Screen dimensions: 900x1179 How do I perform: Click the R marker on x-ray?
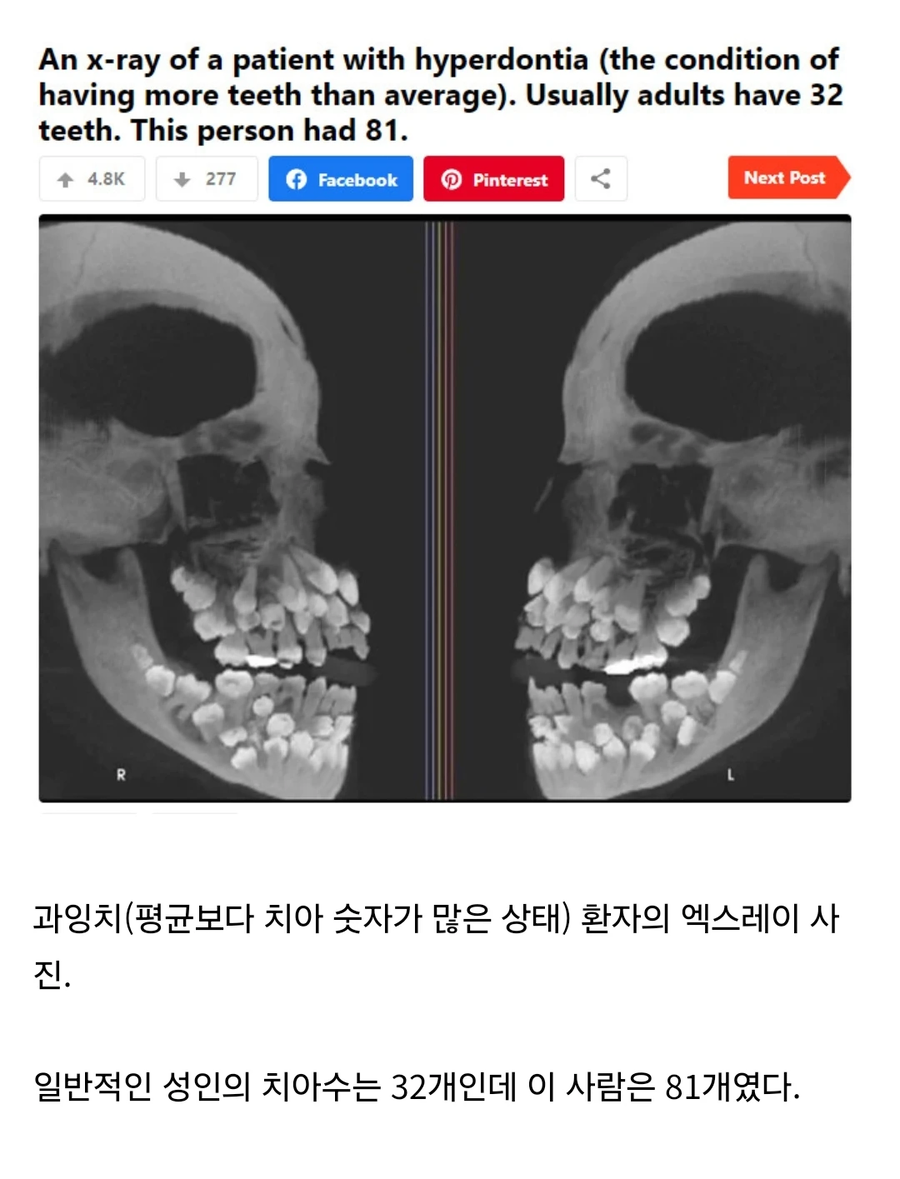121,774
